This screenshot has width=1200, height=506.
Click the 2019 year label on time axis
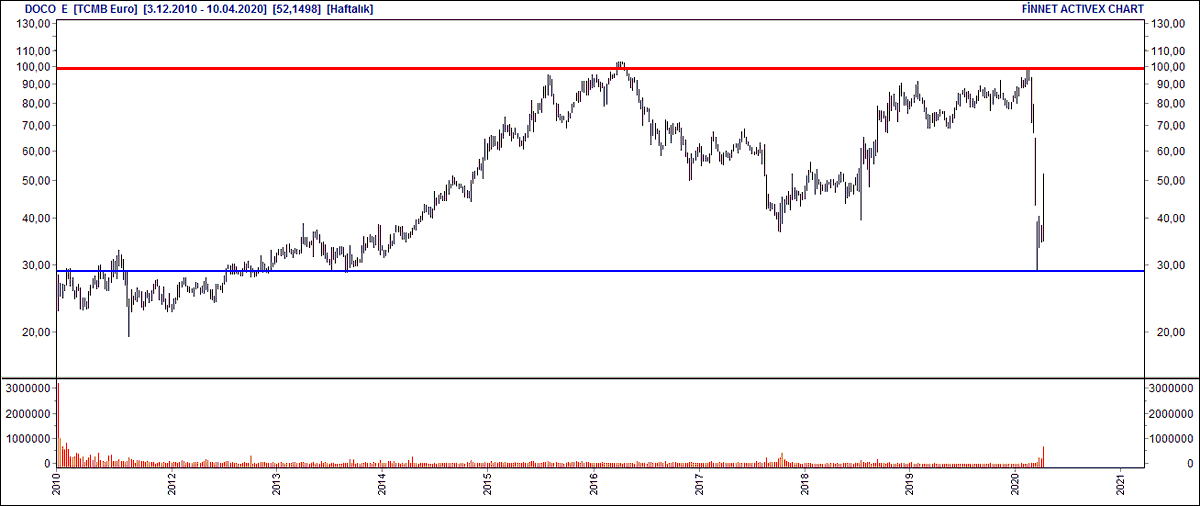(910, 485)
